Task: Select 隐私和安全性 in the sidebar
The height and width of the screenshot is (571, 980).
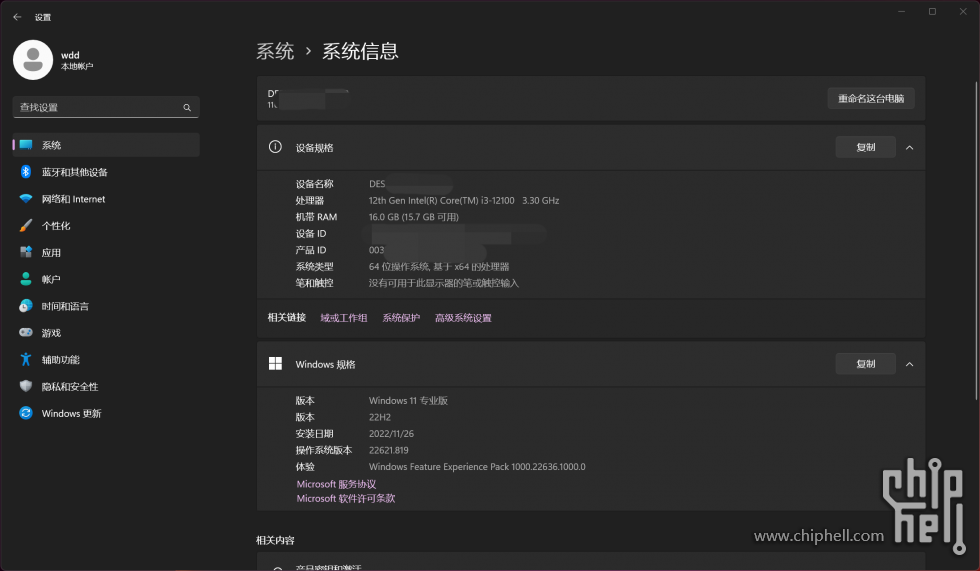Action: point(106,387)
